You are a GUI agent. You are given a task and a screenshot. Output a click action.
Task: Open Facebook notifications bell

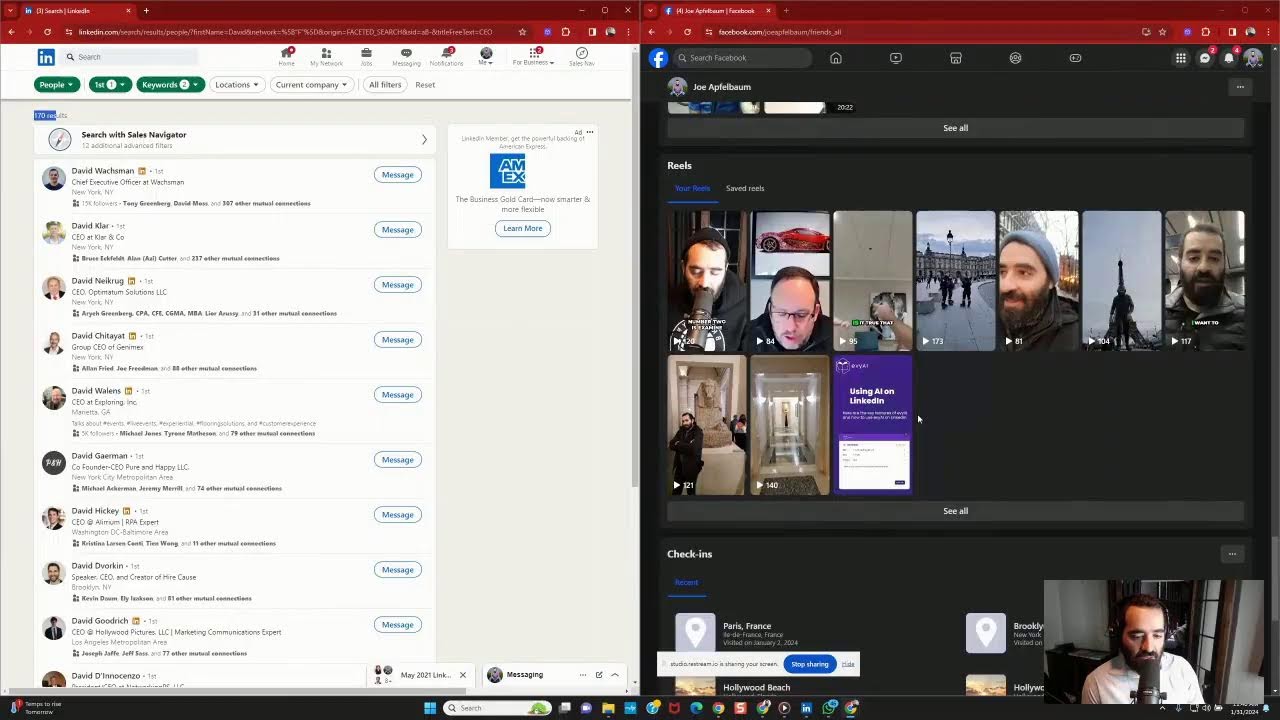[1229, 58]
